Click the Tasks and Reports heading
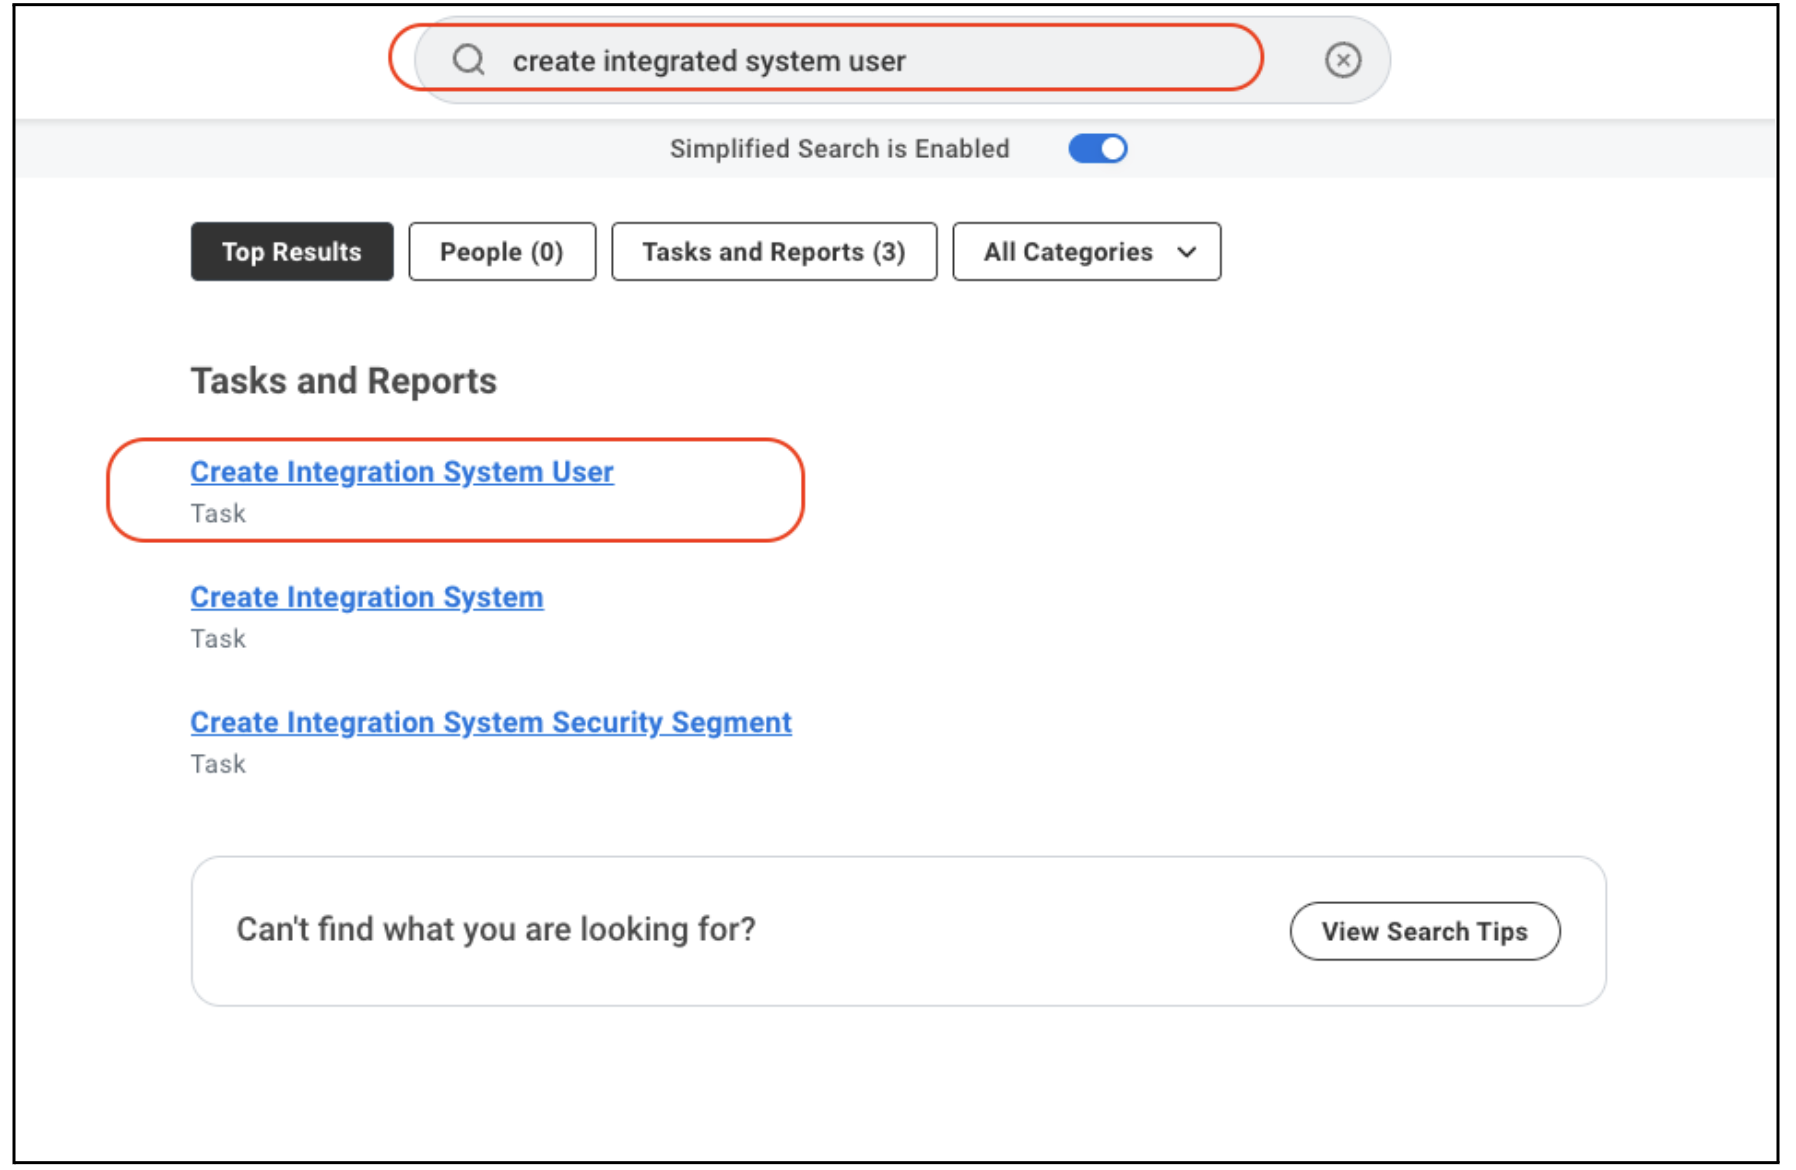 coord(344,381)
